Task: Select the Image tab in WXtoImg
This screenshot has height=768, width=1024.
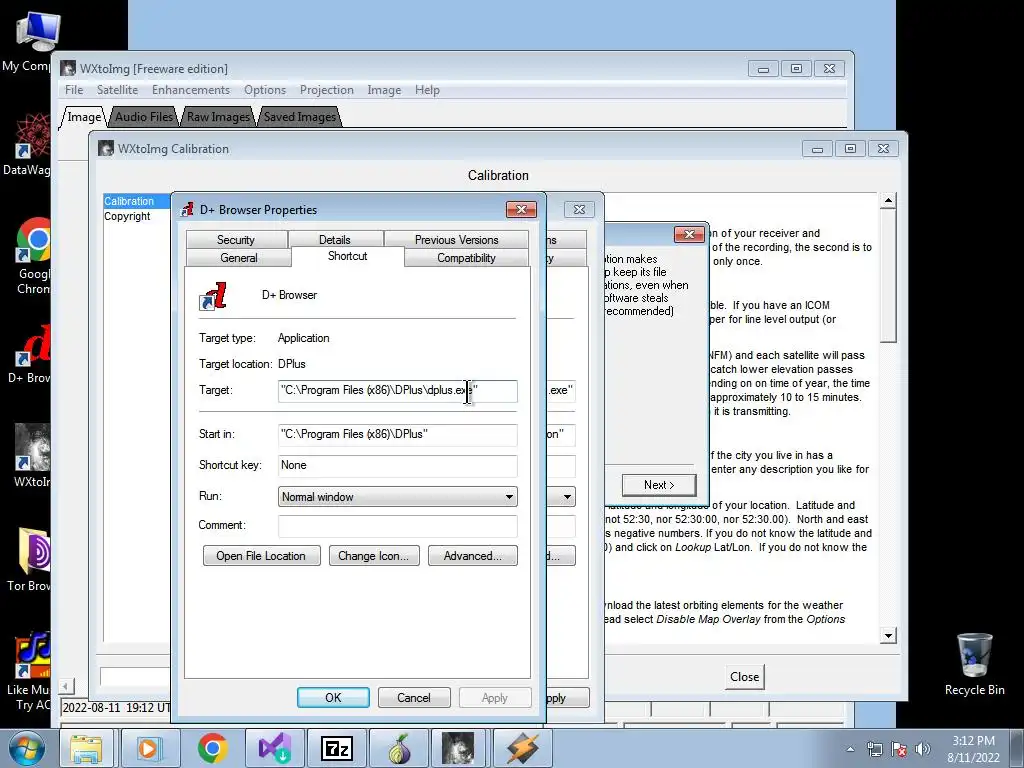Action: tap(84, 117)
